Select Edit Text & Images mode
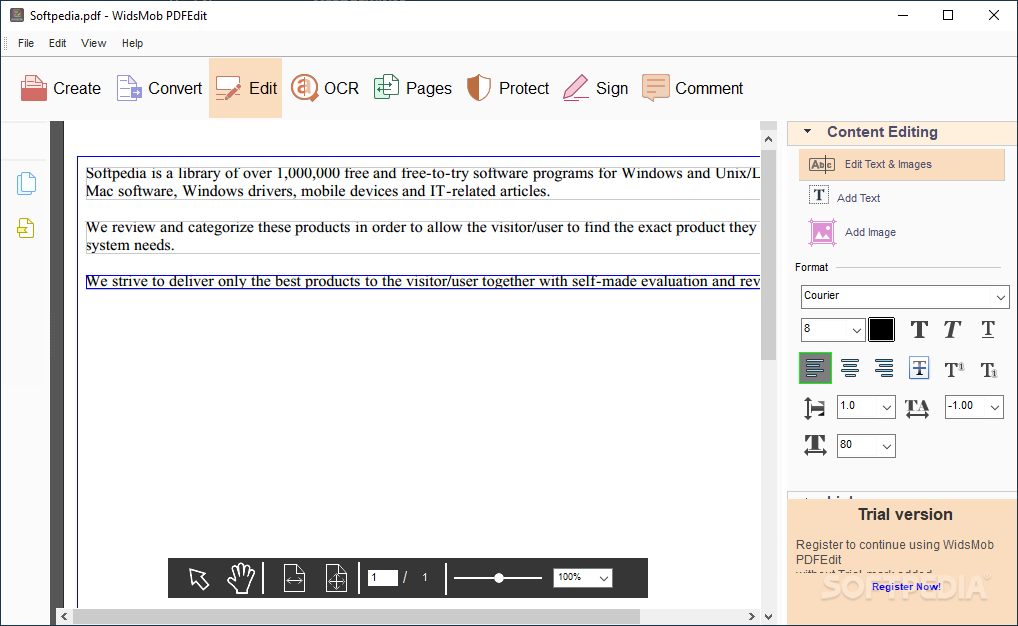The width and height of the screenshot is (1018, 626). tap(902, 164)
